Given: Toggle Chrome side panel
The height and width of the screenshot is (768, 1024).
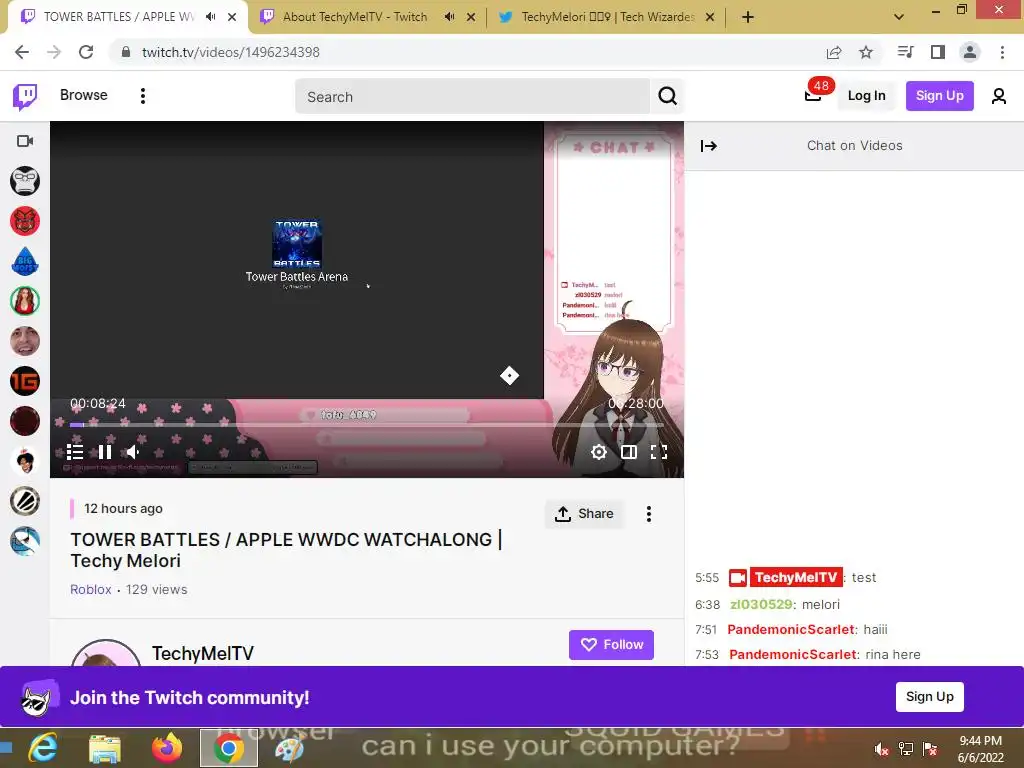Looking at the screenshot, I should tap(938, 52).
